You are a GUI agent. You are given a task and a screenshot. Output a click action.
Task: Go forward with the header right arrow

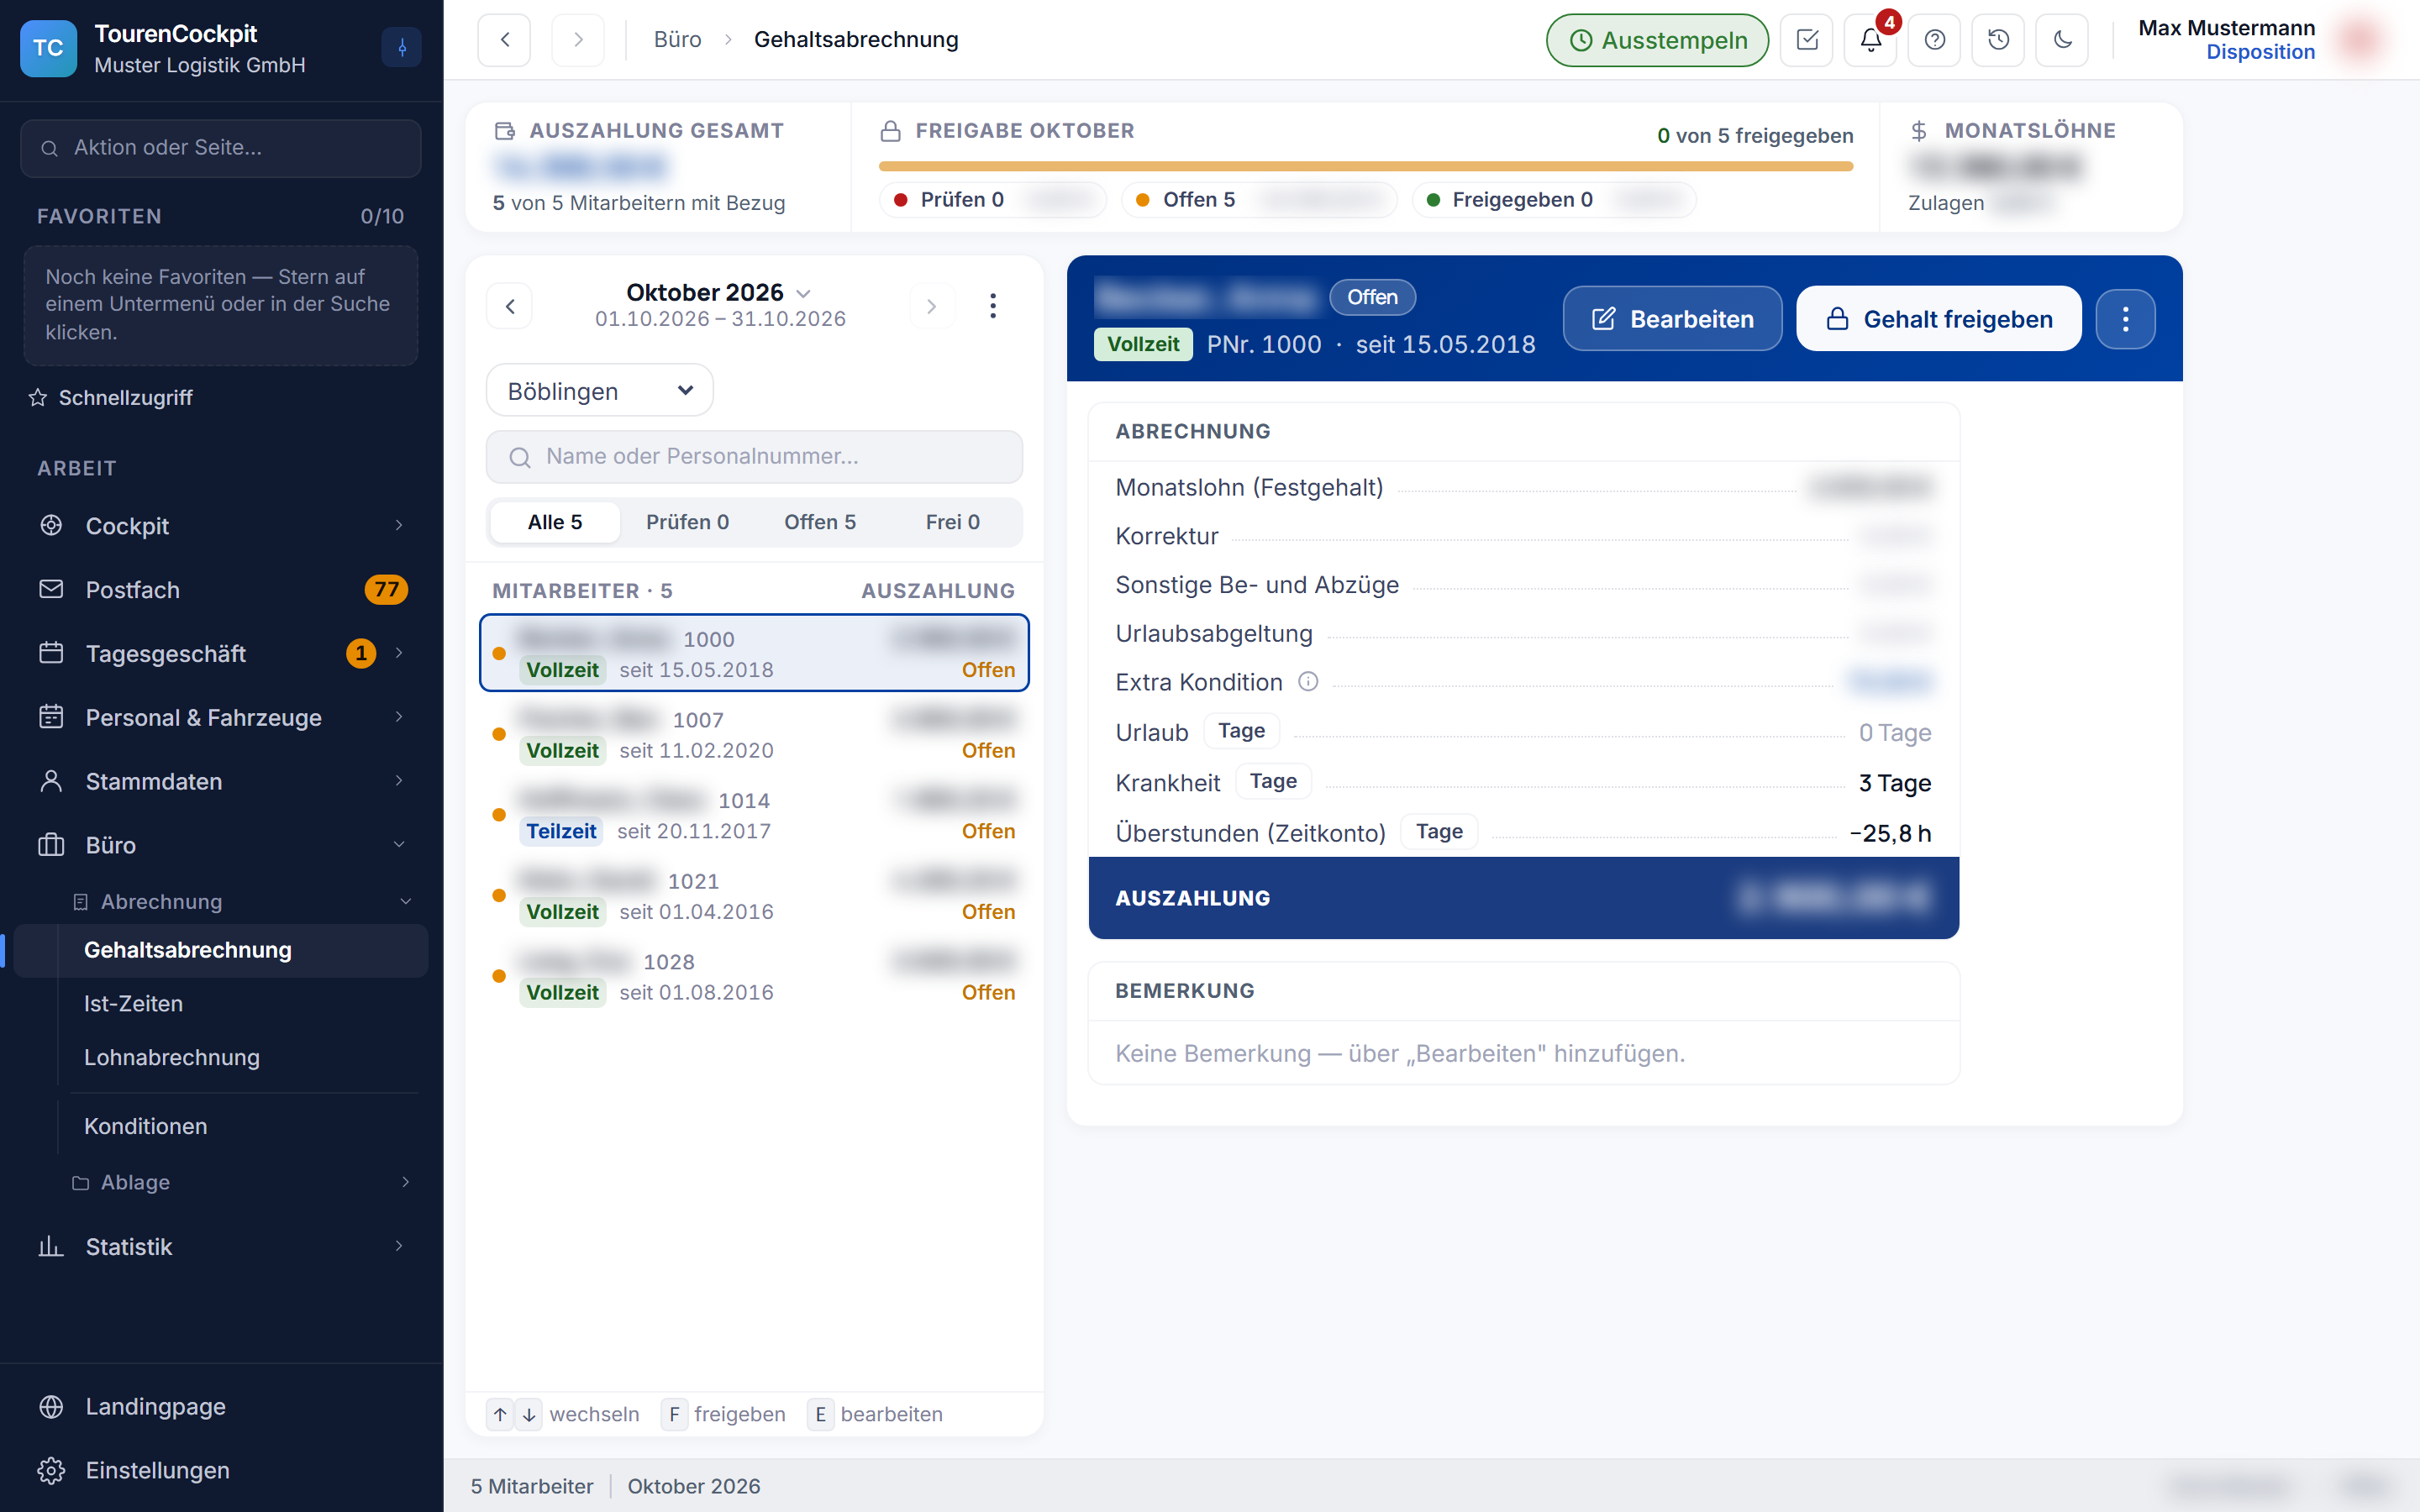(x=577, y=40)
